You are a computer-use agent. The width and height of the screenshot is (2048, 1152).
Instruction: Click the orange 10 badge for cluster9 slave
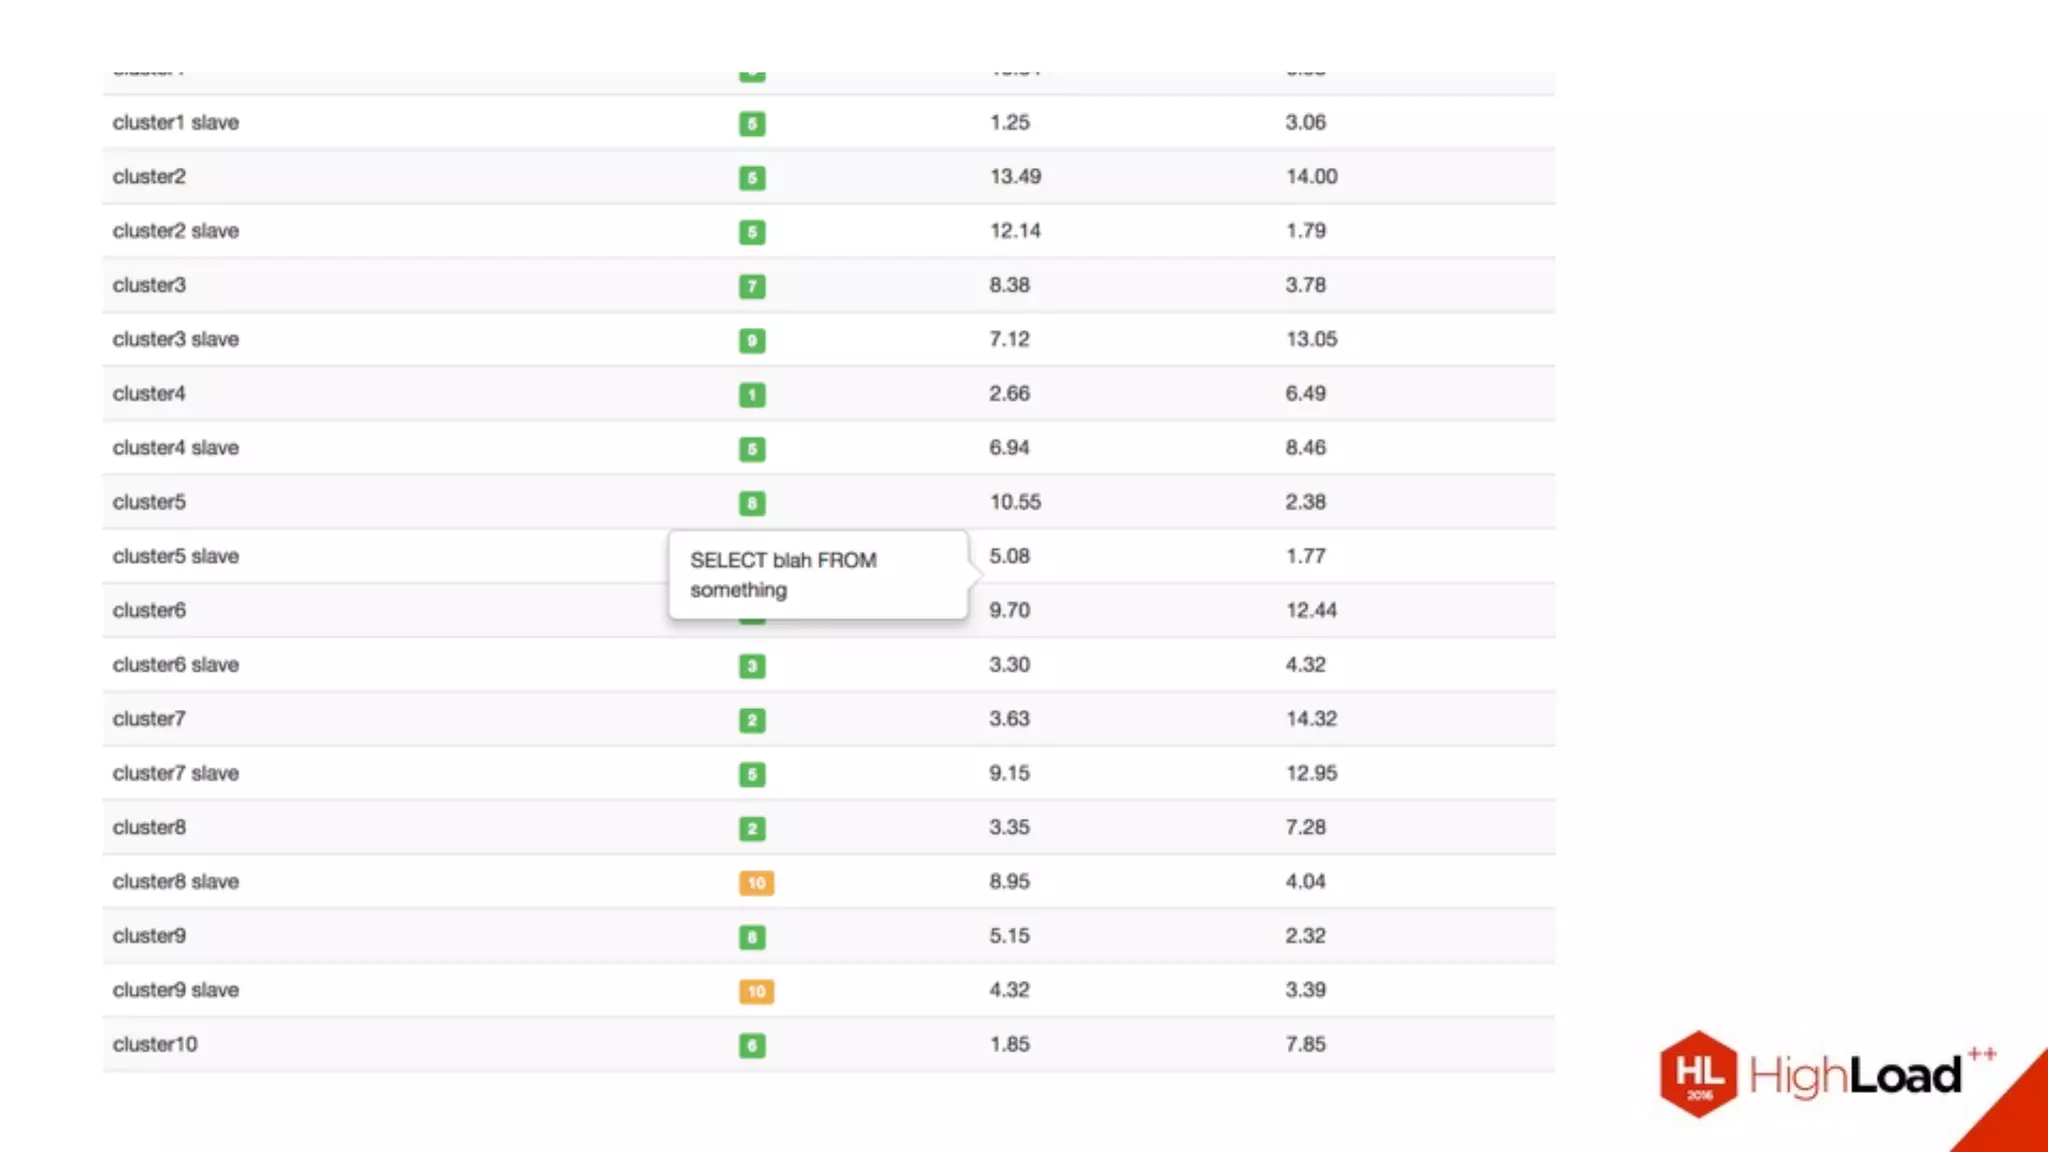pos(756,991)
